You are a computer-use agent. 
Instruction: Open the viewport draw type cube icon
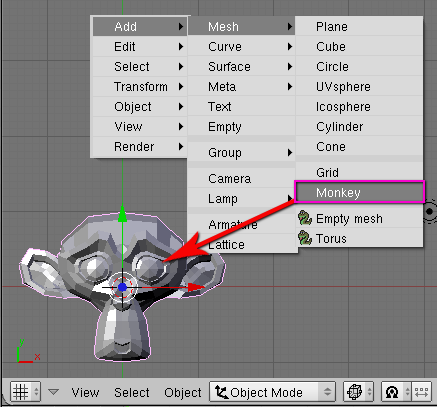pos(354,392)
